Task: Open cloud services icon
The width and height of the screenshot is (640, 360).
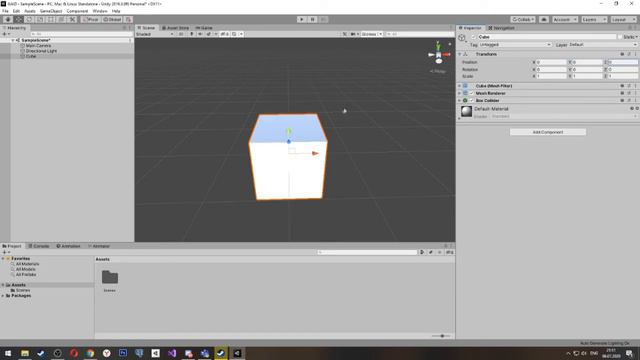Action: pos(544,19)
